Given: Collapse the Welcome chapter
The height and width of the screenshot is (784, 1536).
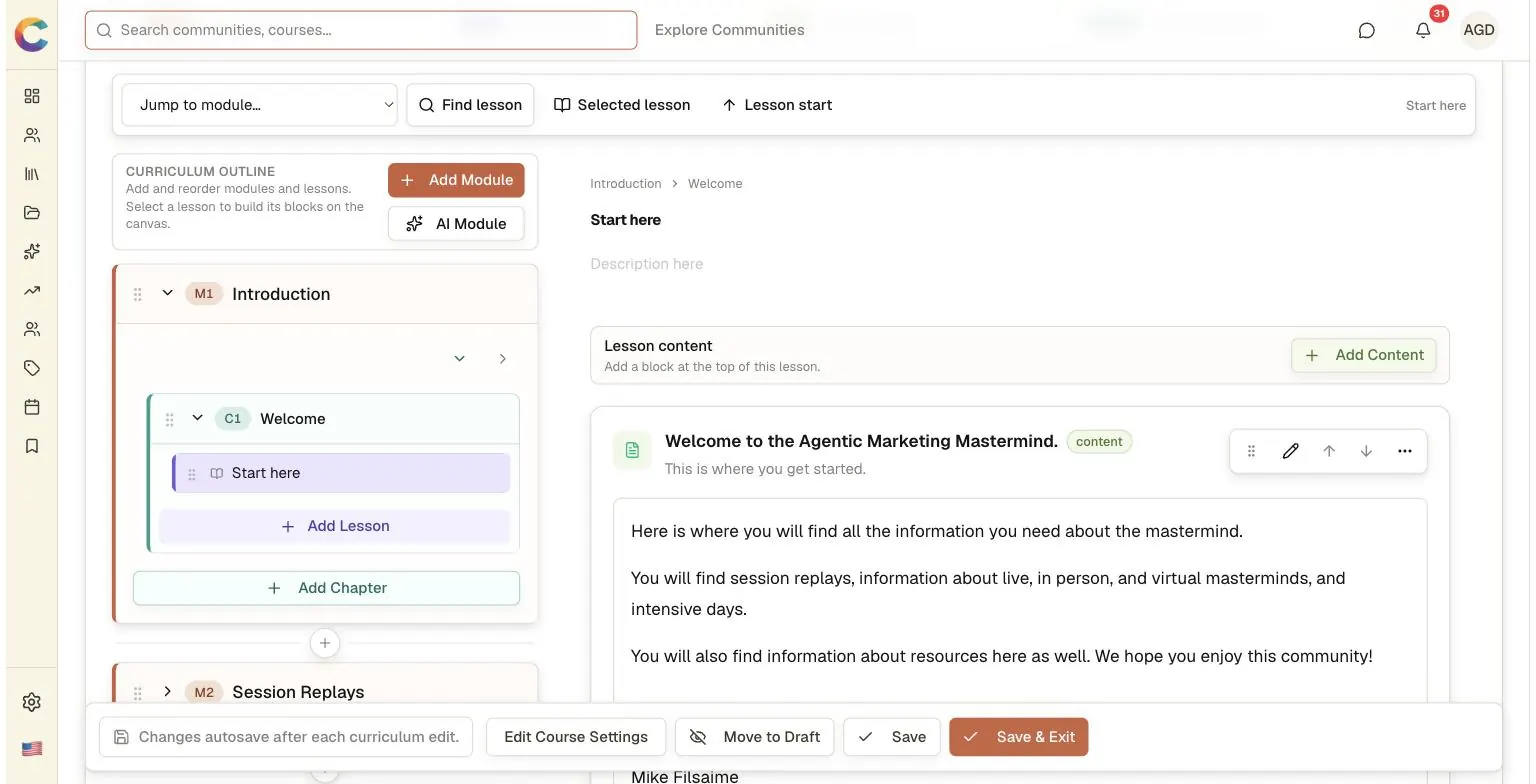Looking at the screenshot, I should click(x=198, y=418).
